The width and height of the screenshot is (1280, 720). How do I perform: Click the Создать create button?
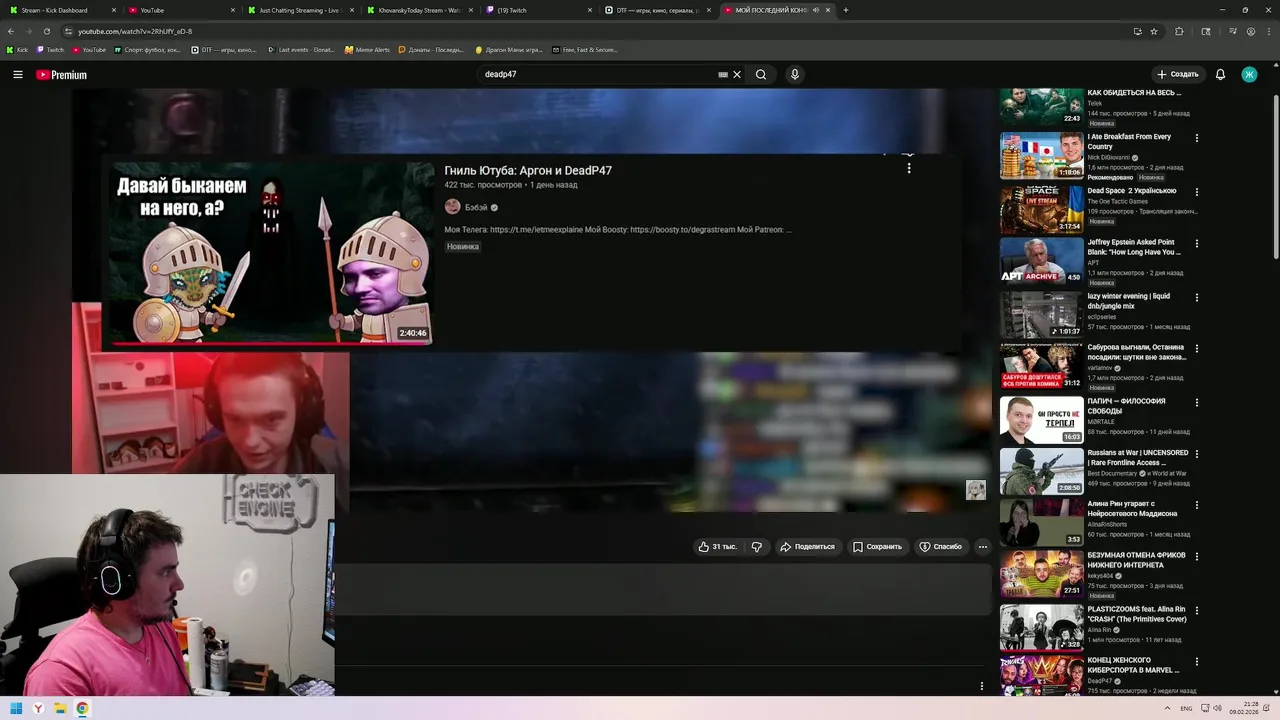[x=1177, y=74]
